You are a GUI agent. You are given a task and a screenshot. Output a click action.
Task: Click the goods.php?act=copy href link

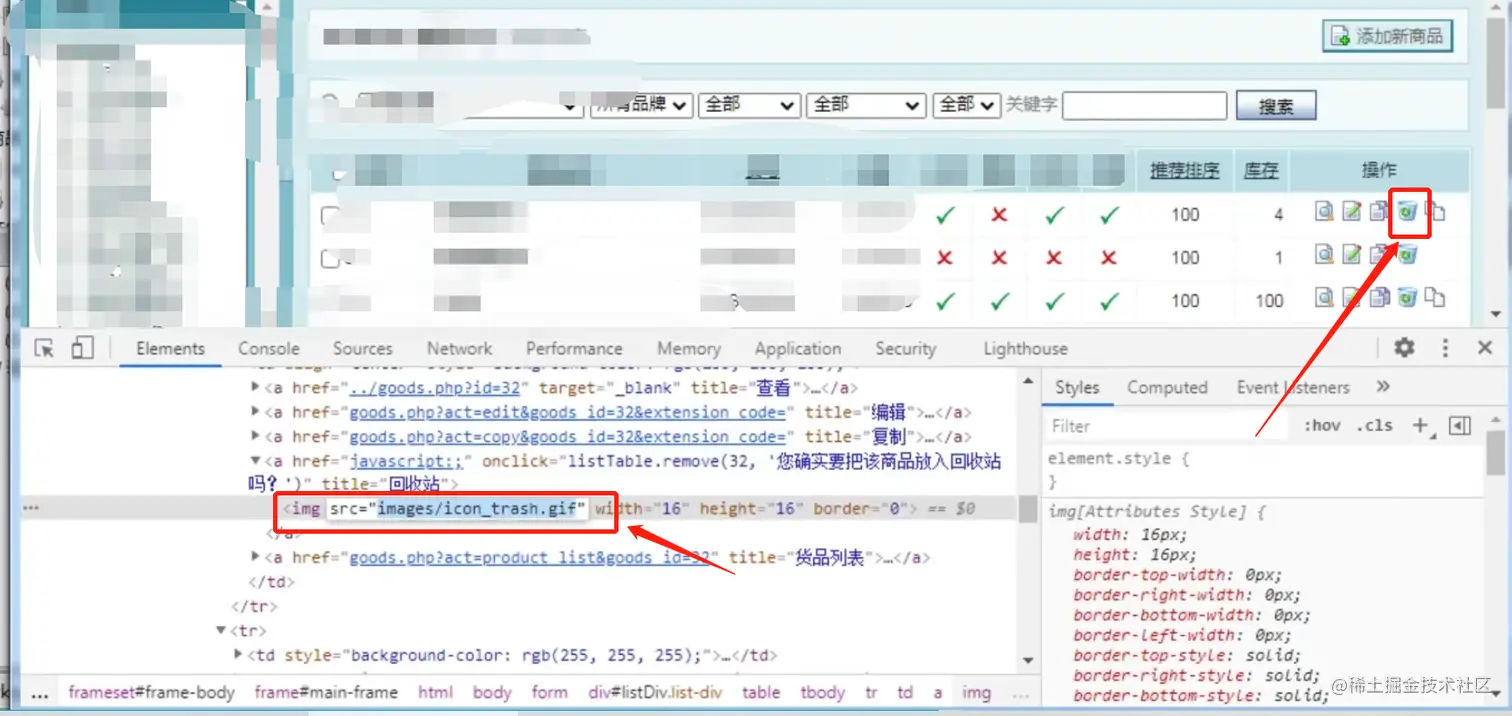click(x=570, y=436)
